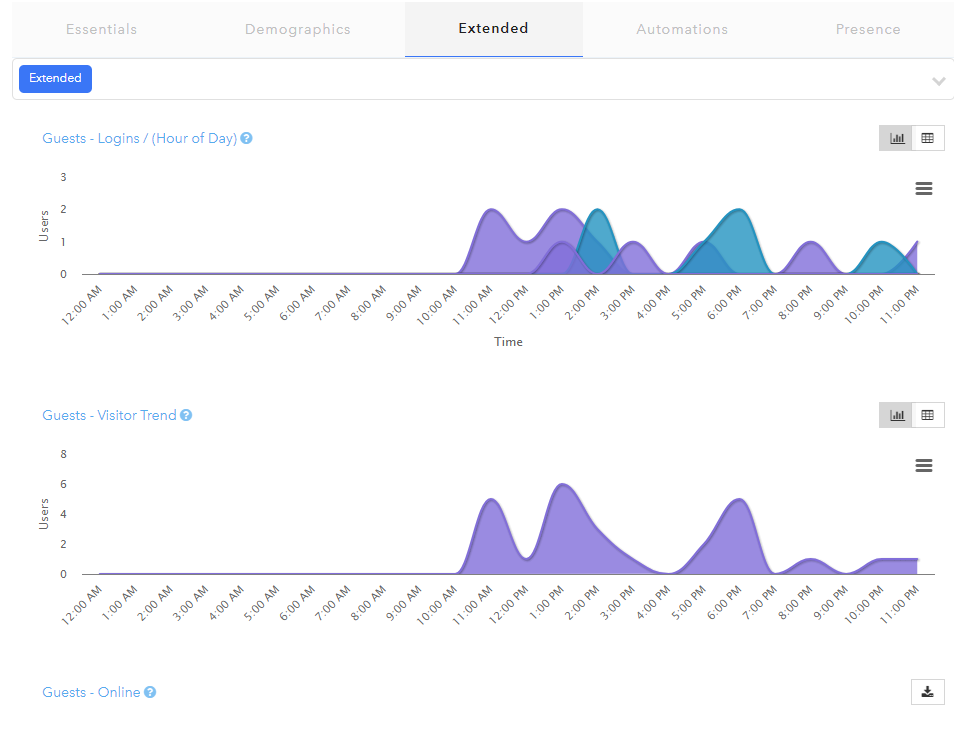Open the Logins chart hamburger menu
The width and height of the screenshot is (954, 730).
(924, 189)
